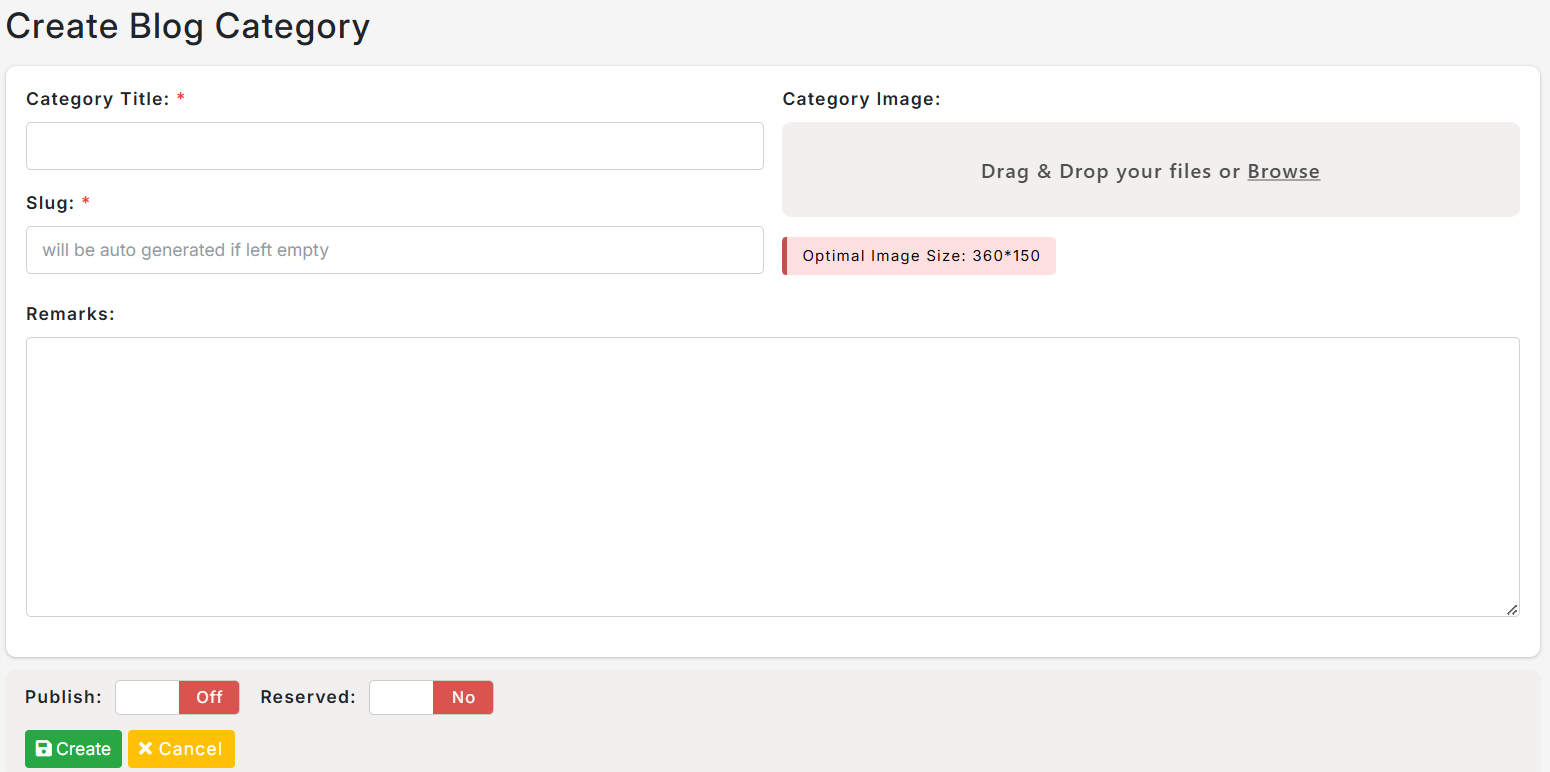Click the Remarks label text
Viewport: 1550px width, 772px height.
click(71, 314)
